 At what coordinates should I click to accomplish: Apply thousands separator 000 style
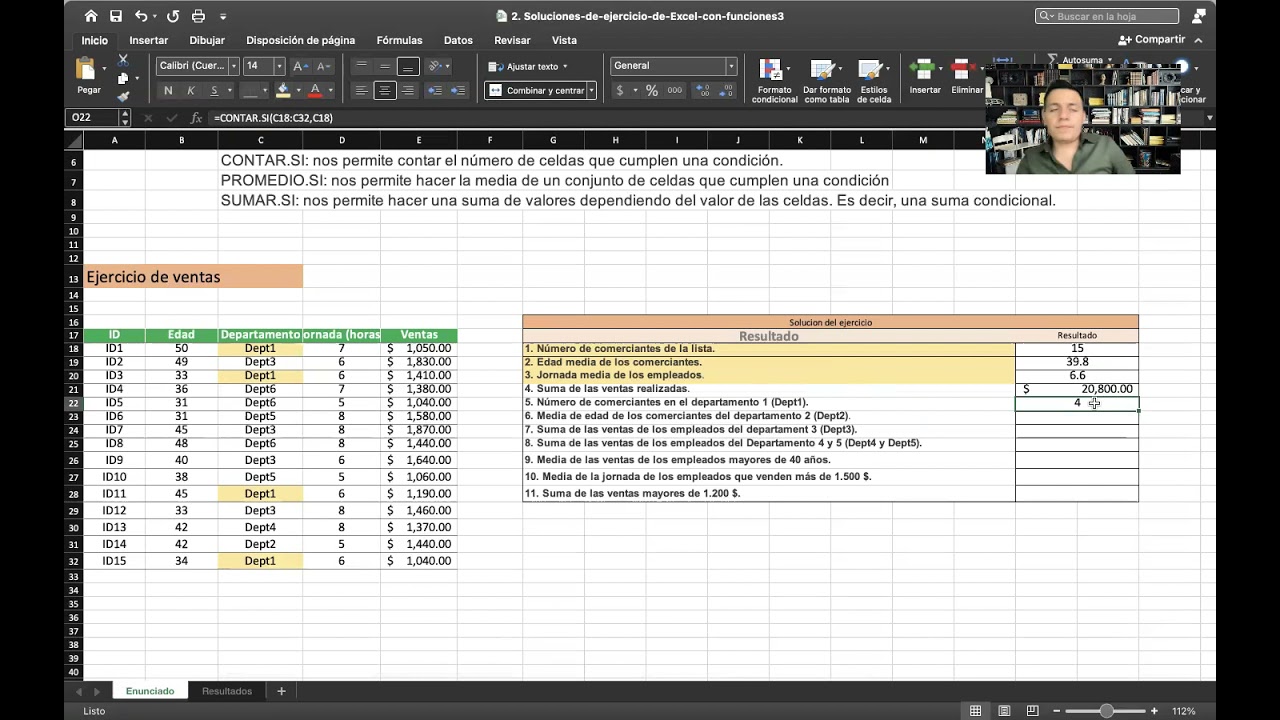tap(675, 90)
